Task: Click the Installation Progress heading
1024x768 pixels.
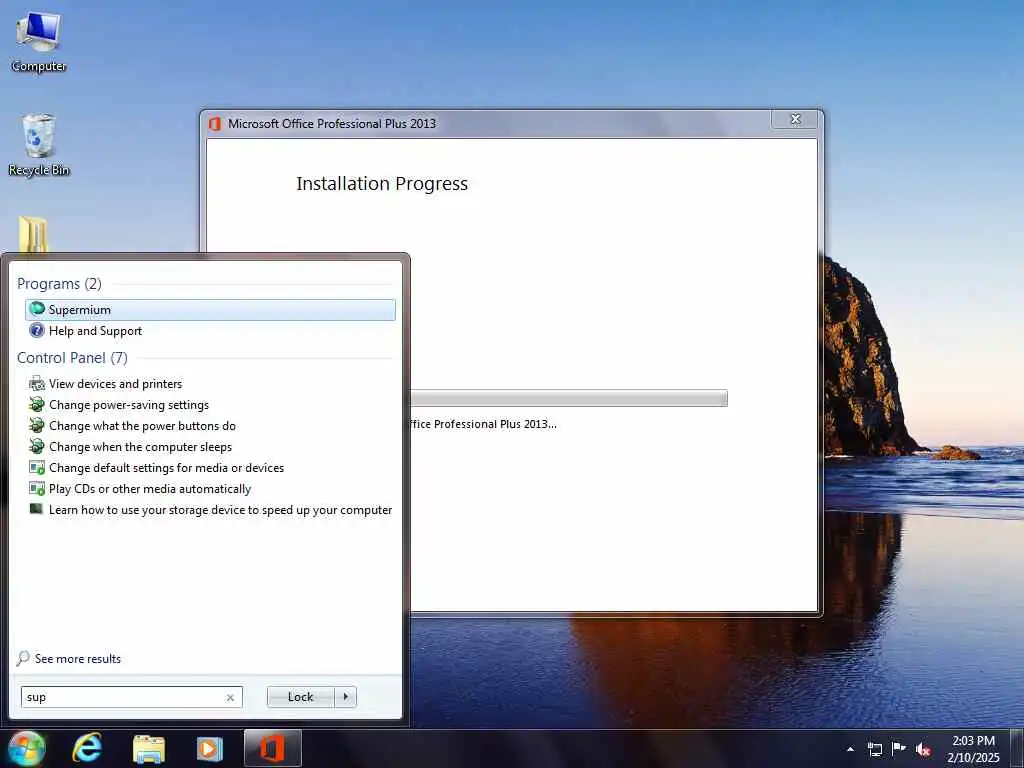Action: pos(382,184)
